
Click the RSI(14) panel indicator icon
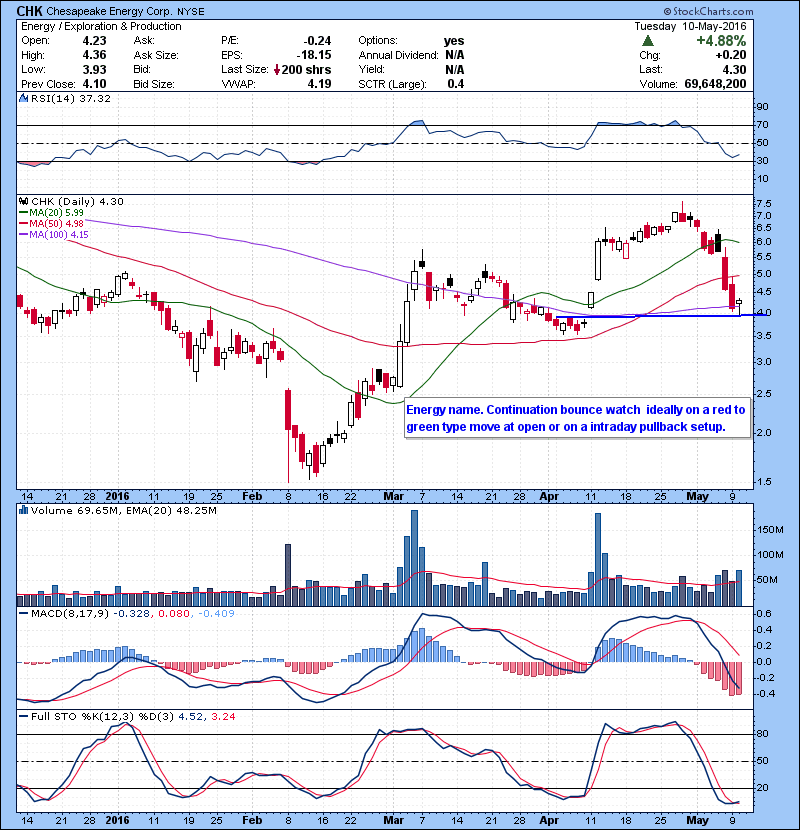pos(23,98)
